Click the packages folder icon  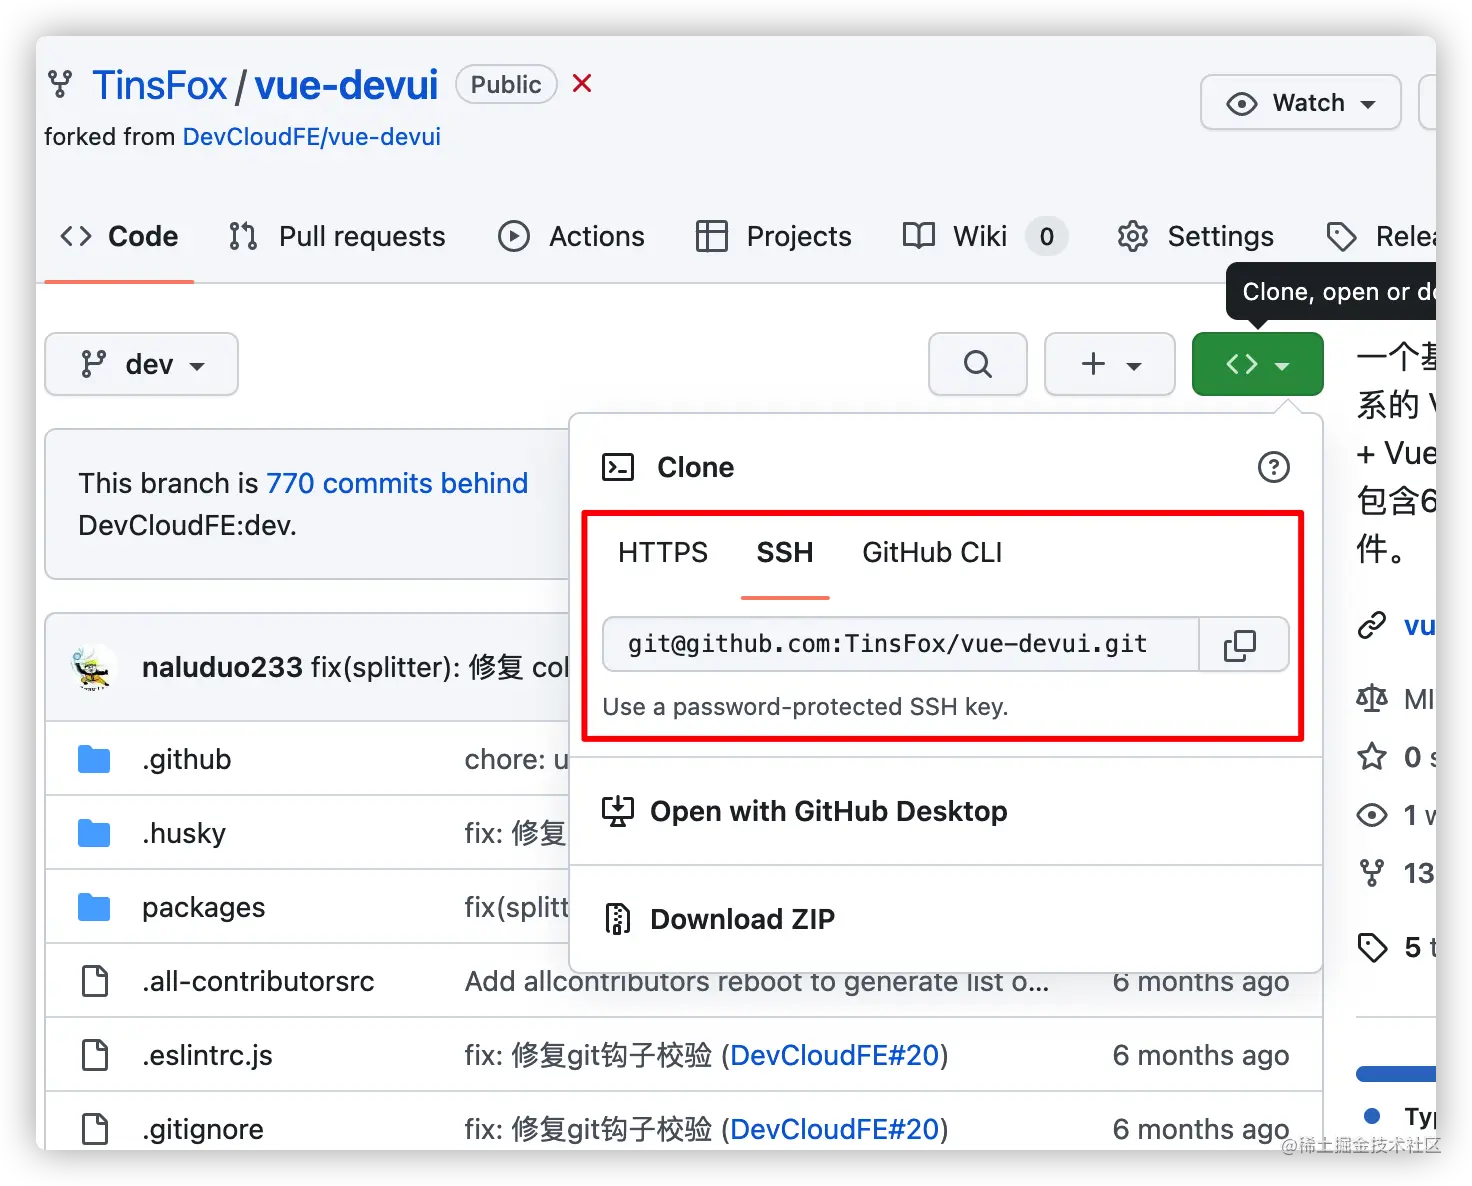pyautogui.click(x=94, y=907)
